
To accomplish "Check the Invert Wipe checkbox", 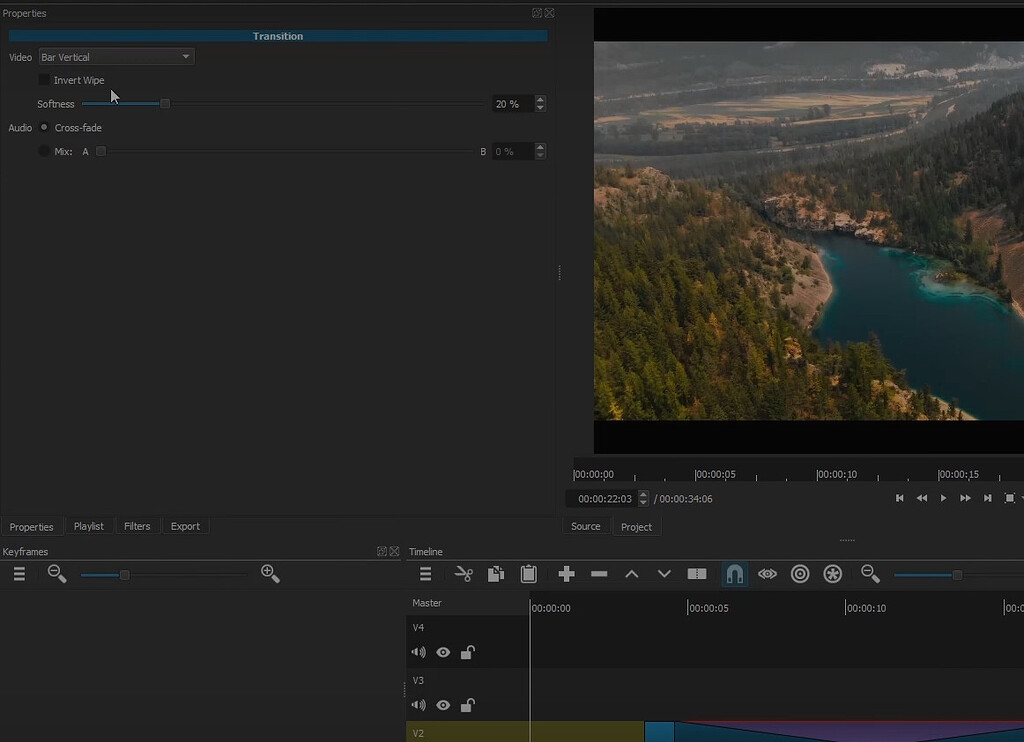I will point(44,80).
